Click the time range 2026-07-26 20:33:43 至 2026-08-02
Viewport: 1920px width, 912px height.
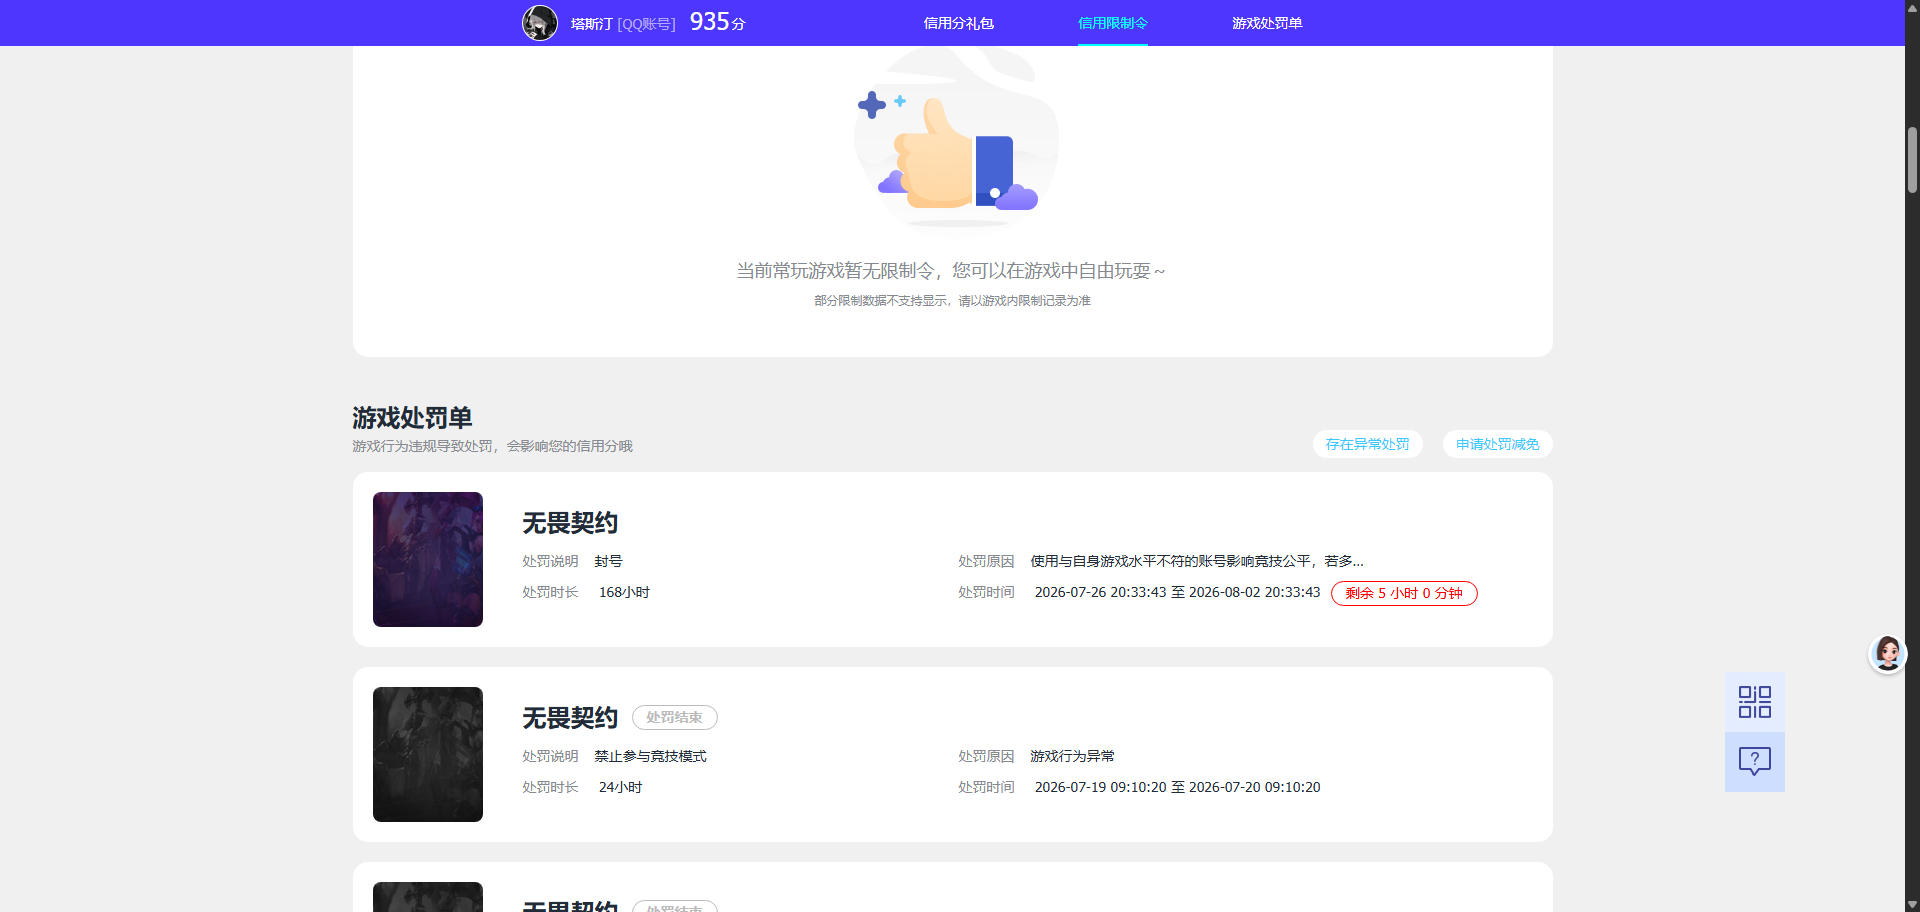(1177, 592)
